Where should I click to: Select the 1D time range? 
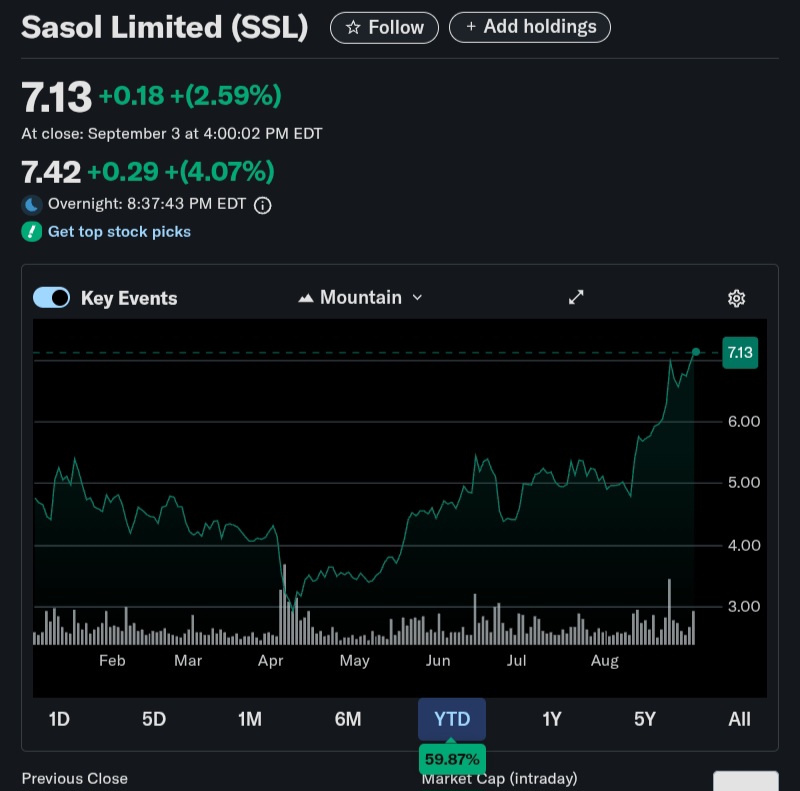click(x=59, y=719)
